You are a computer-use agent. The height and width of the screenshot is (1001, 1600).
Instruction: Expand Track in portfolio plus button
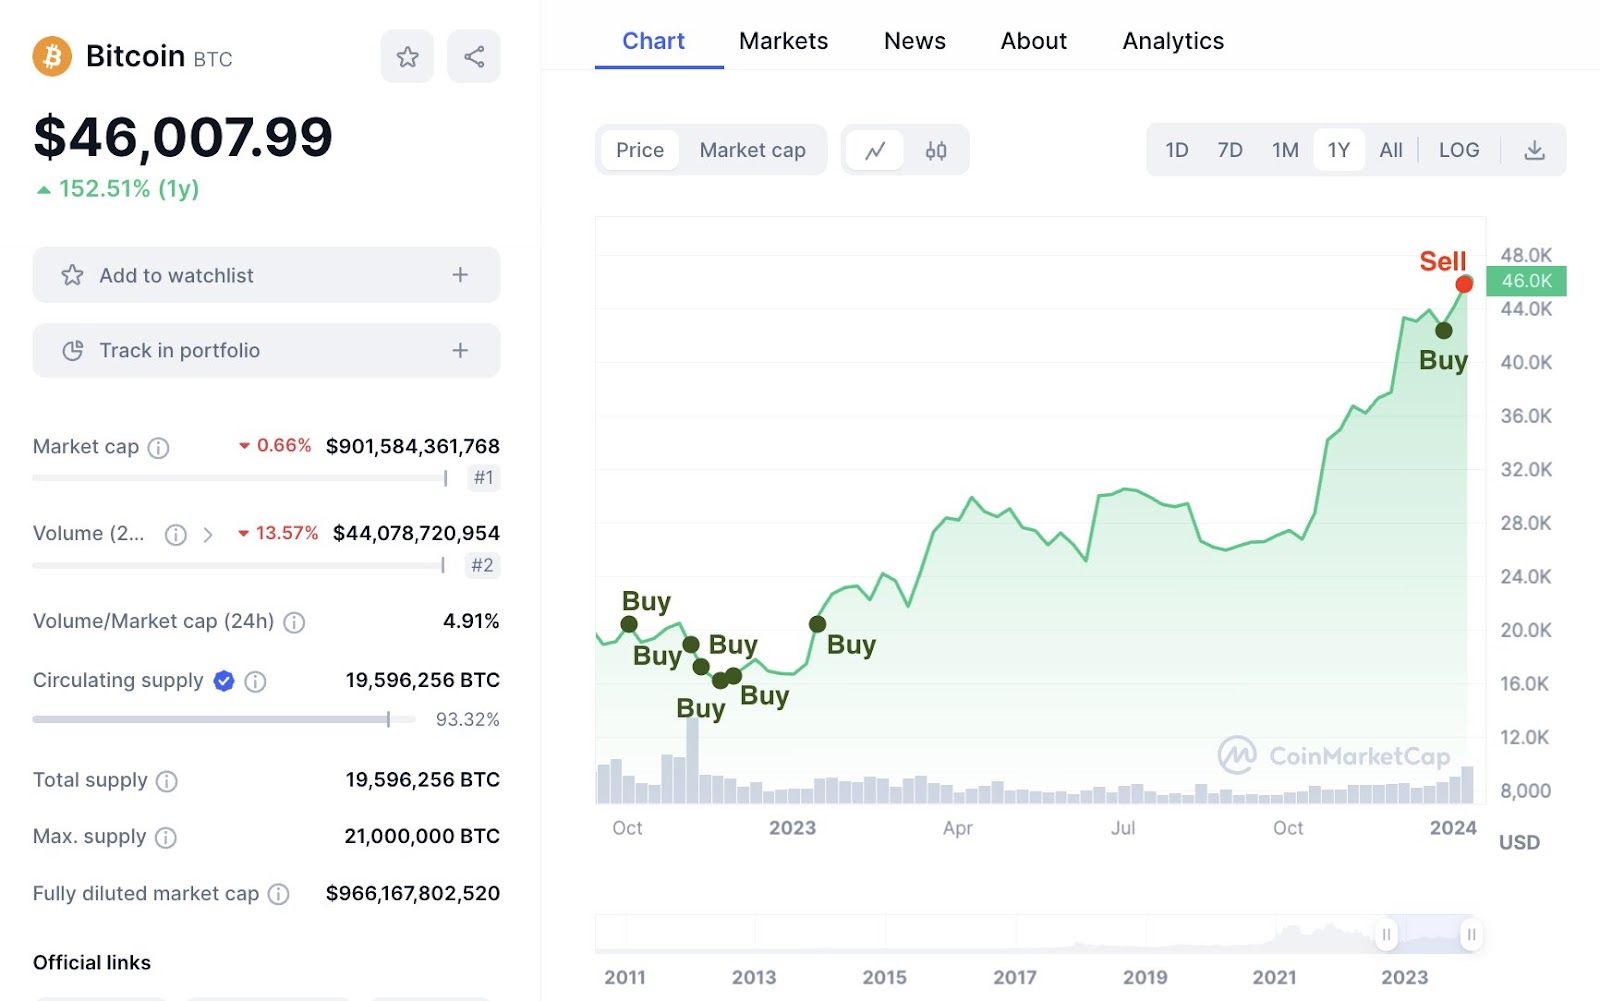460,351
